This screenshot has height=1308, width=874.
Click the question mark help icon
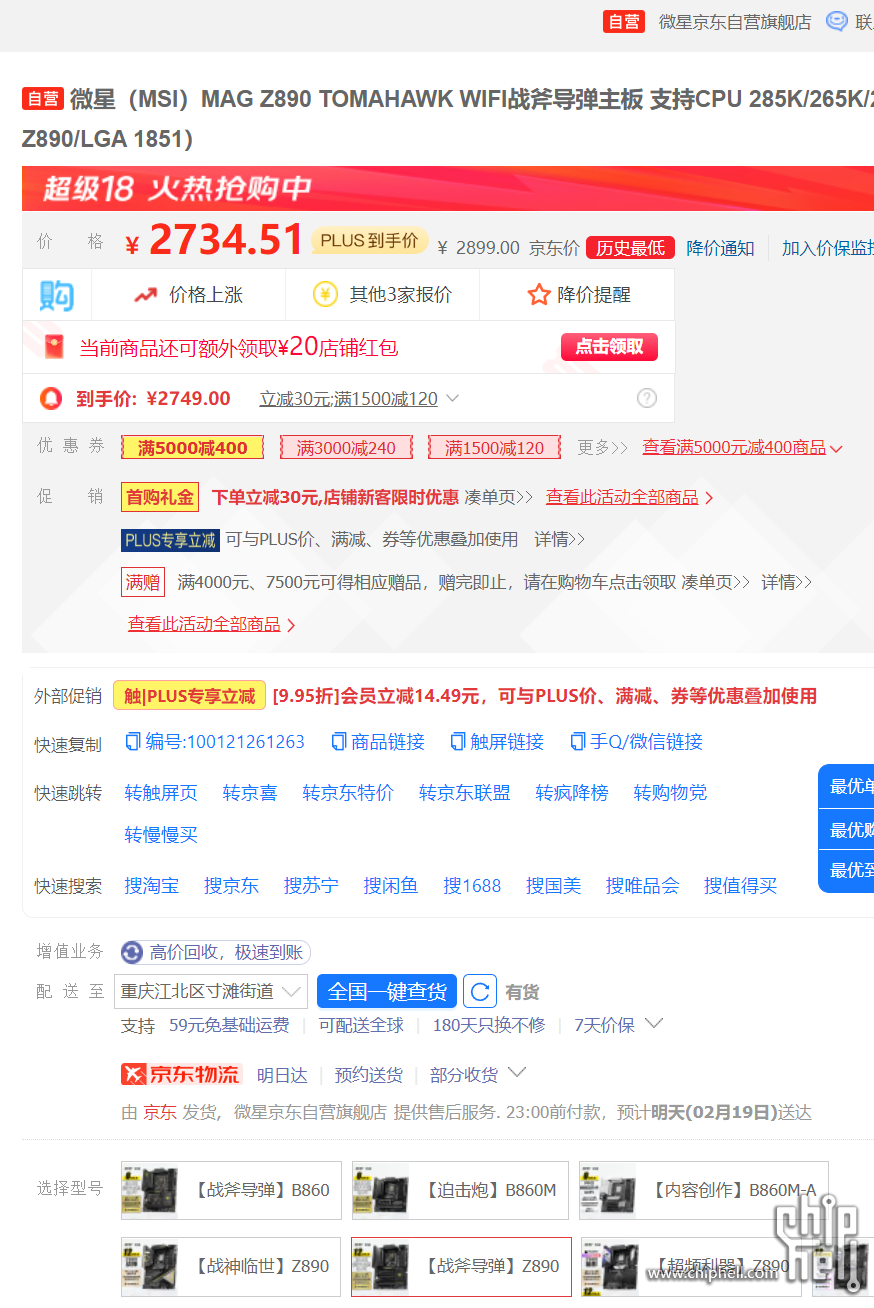tap(647, 398)
